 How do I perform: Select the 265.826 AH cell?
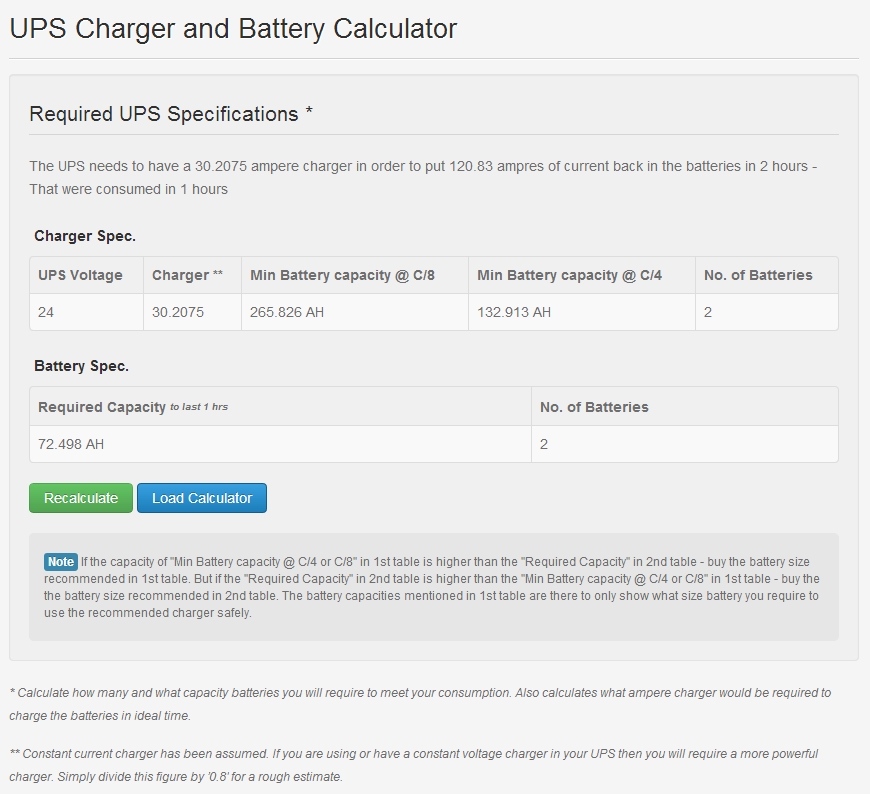coord(355,312)
